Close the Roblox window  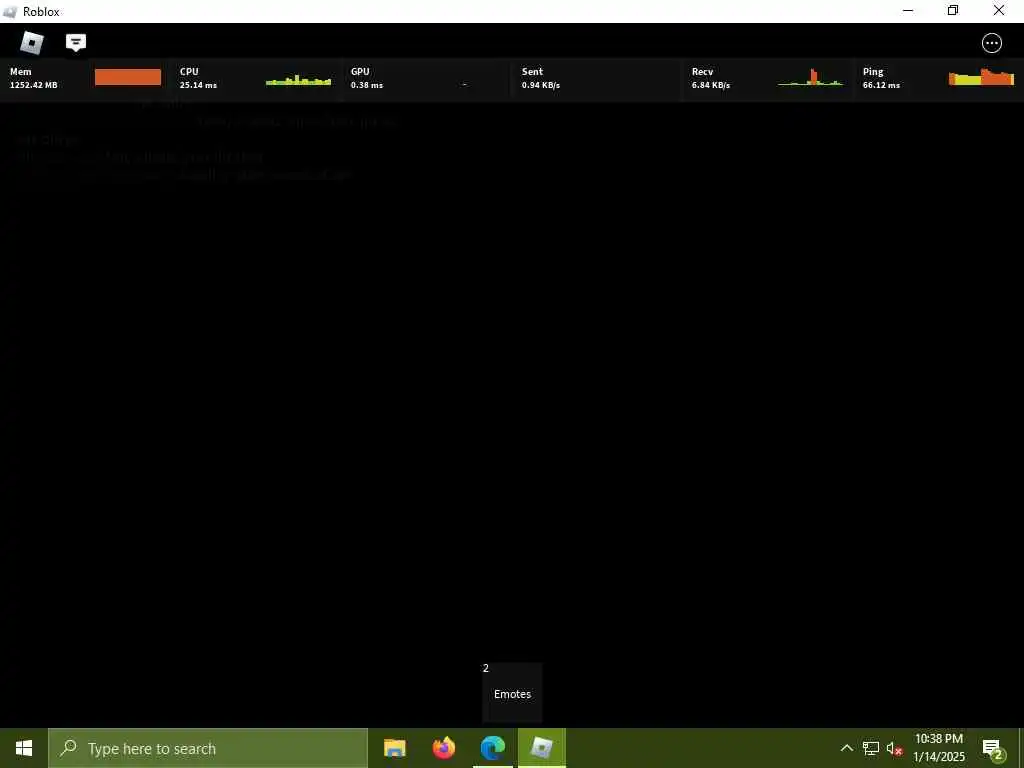pos(999,10)
